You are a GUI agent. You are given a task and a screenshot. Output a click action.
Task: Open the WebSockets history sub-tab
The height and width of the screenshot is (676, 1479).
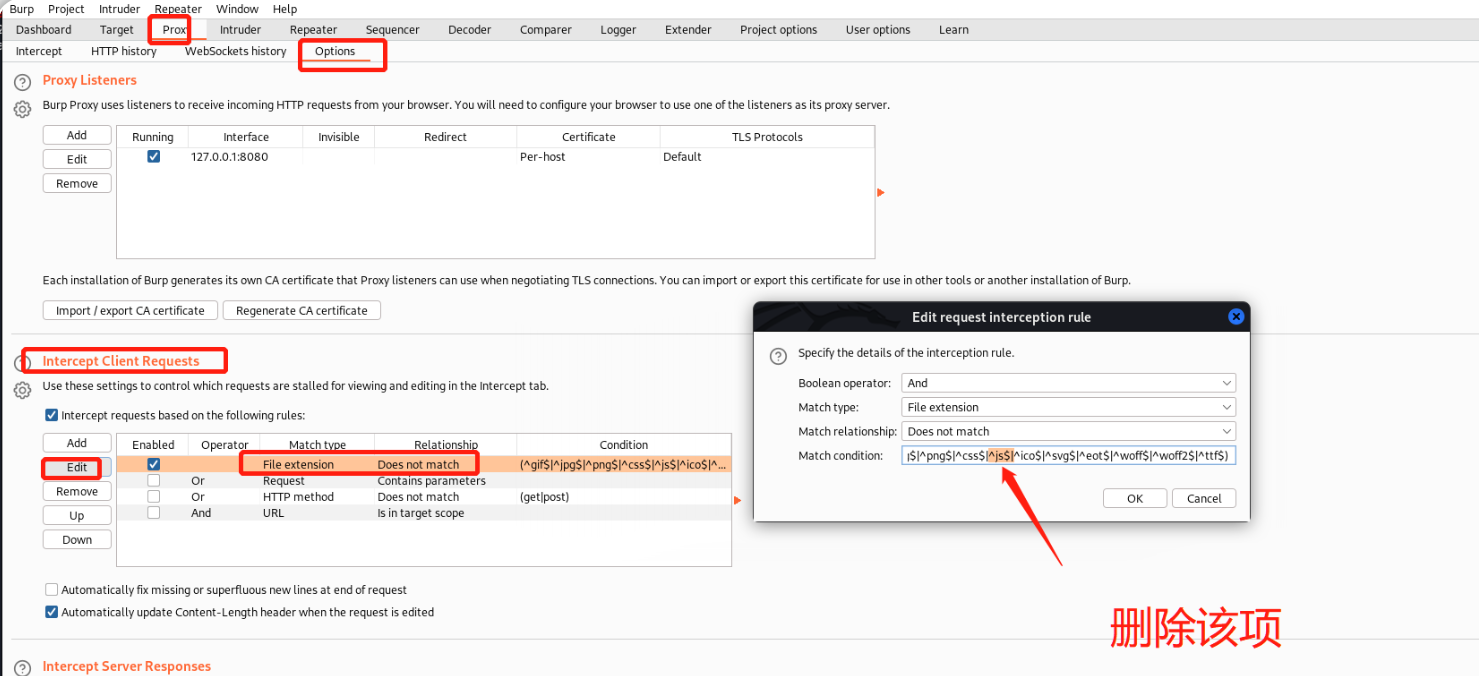tap(236, 51)
